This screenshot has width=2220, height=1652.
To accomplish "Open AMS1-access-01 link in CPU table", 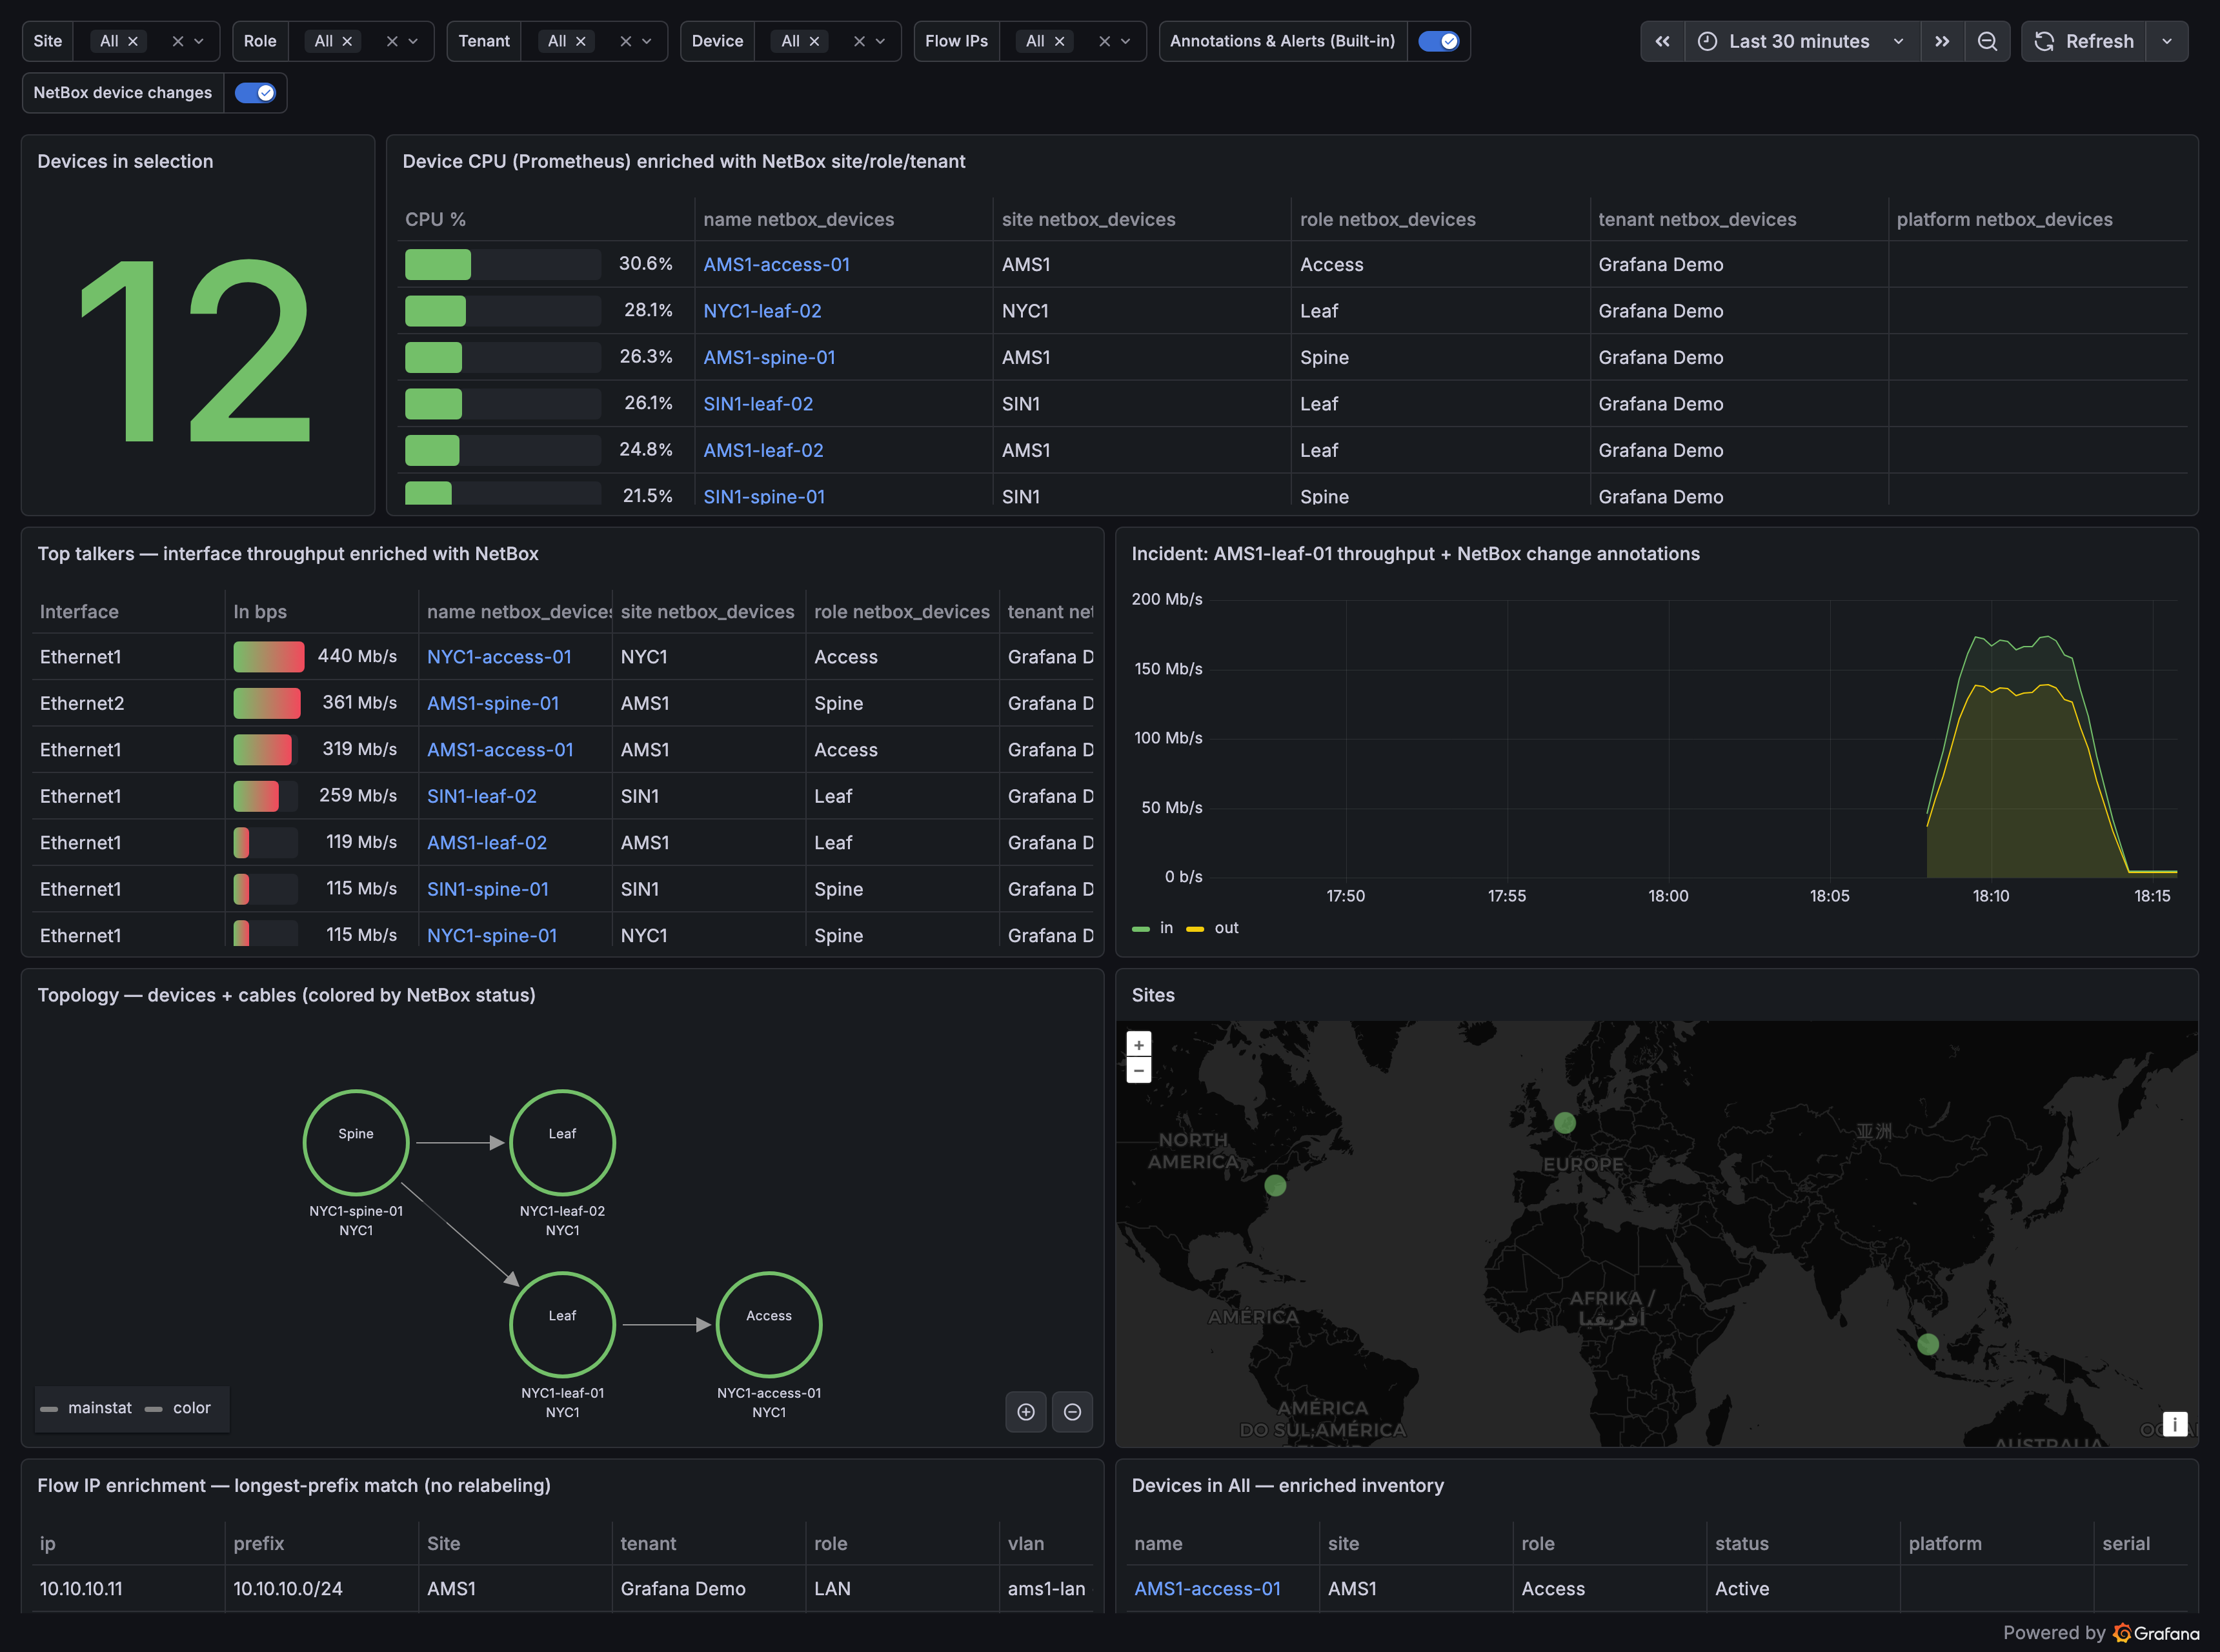I will pos(776,264).
